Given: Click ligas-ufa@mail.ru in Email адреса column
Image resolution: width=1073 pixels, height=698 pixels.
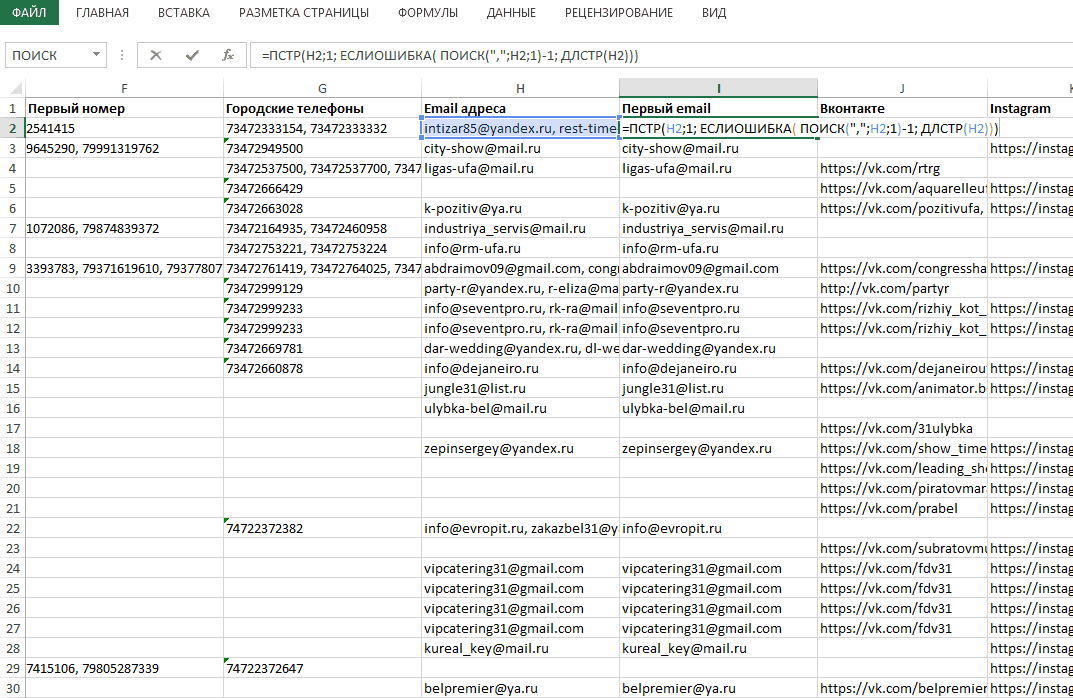Looking at the screenshot, I should [x=520, y=168].
